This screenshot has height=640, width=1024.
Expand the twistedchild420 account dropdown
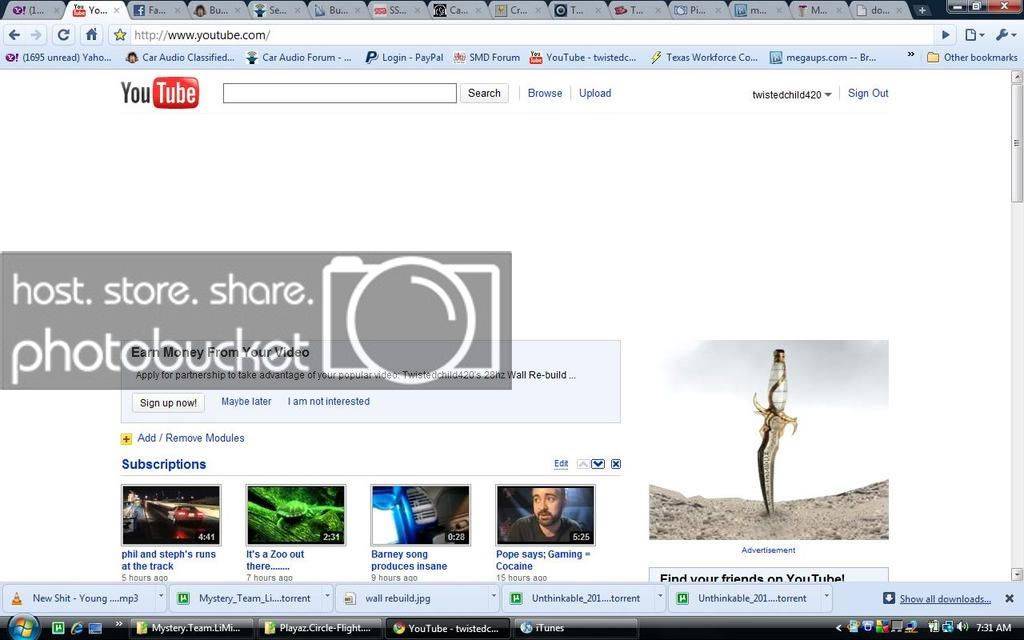tap(792, 95)
